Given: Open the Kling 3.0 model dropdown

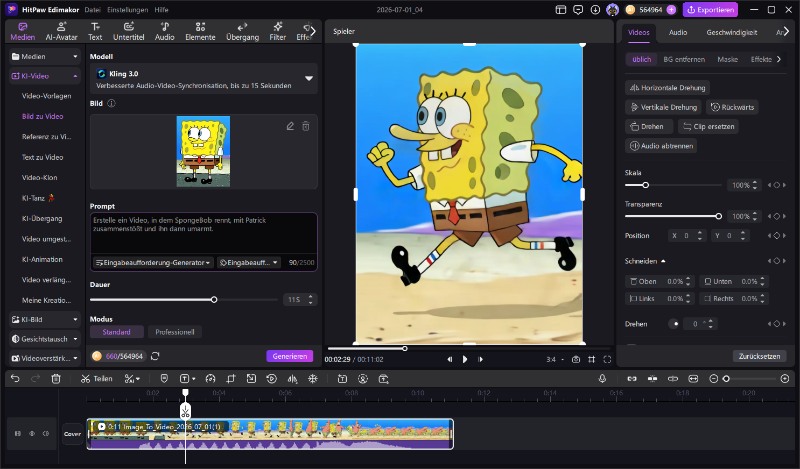Looking at the screenshot, I should tap(204, 79).
